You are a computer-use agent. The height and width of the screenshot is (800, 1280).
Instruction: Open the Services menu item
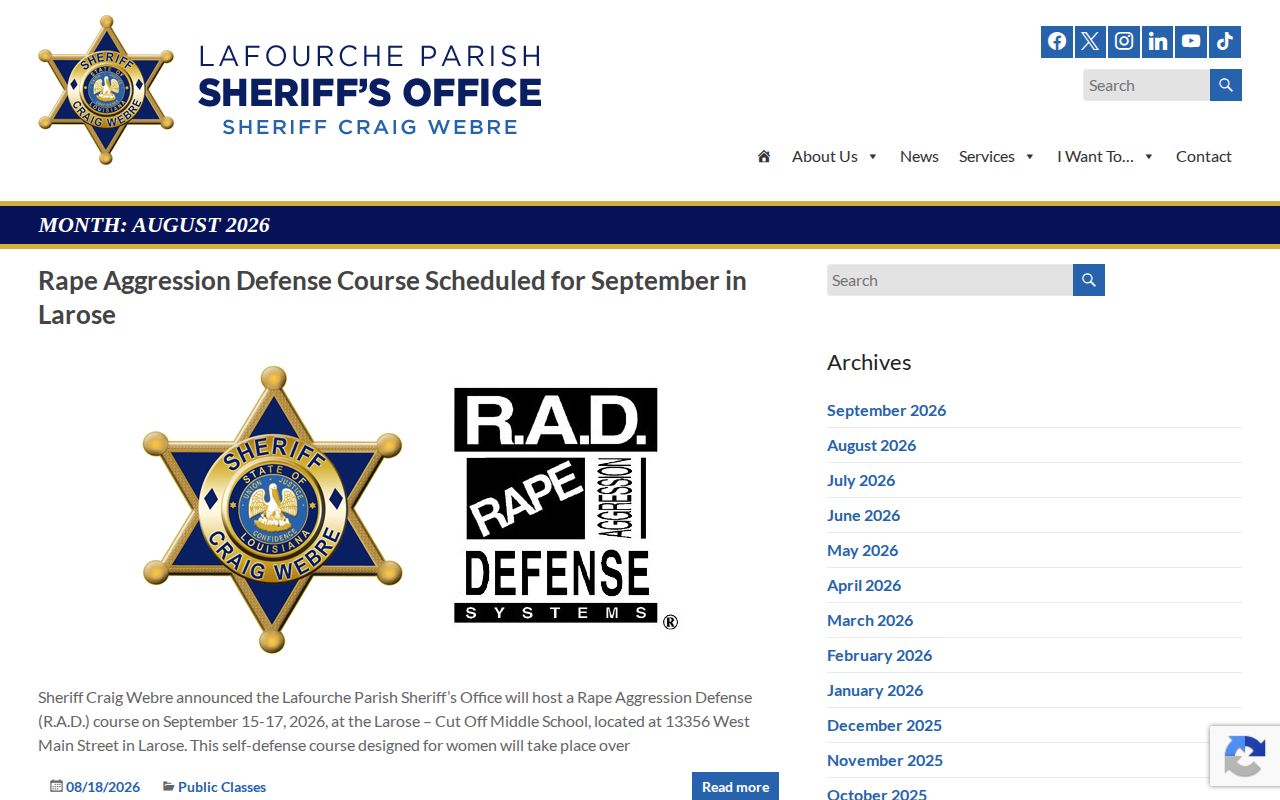987,156
